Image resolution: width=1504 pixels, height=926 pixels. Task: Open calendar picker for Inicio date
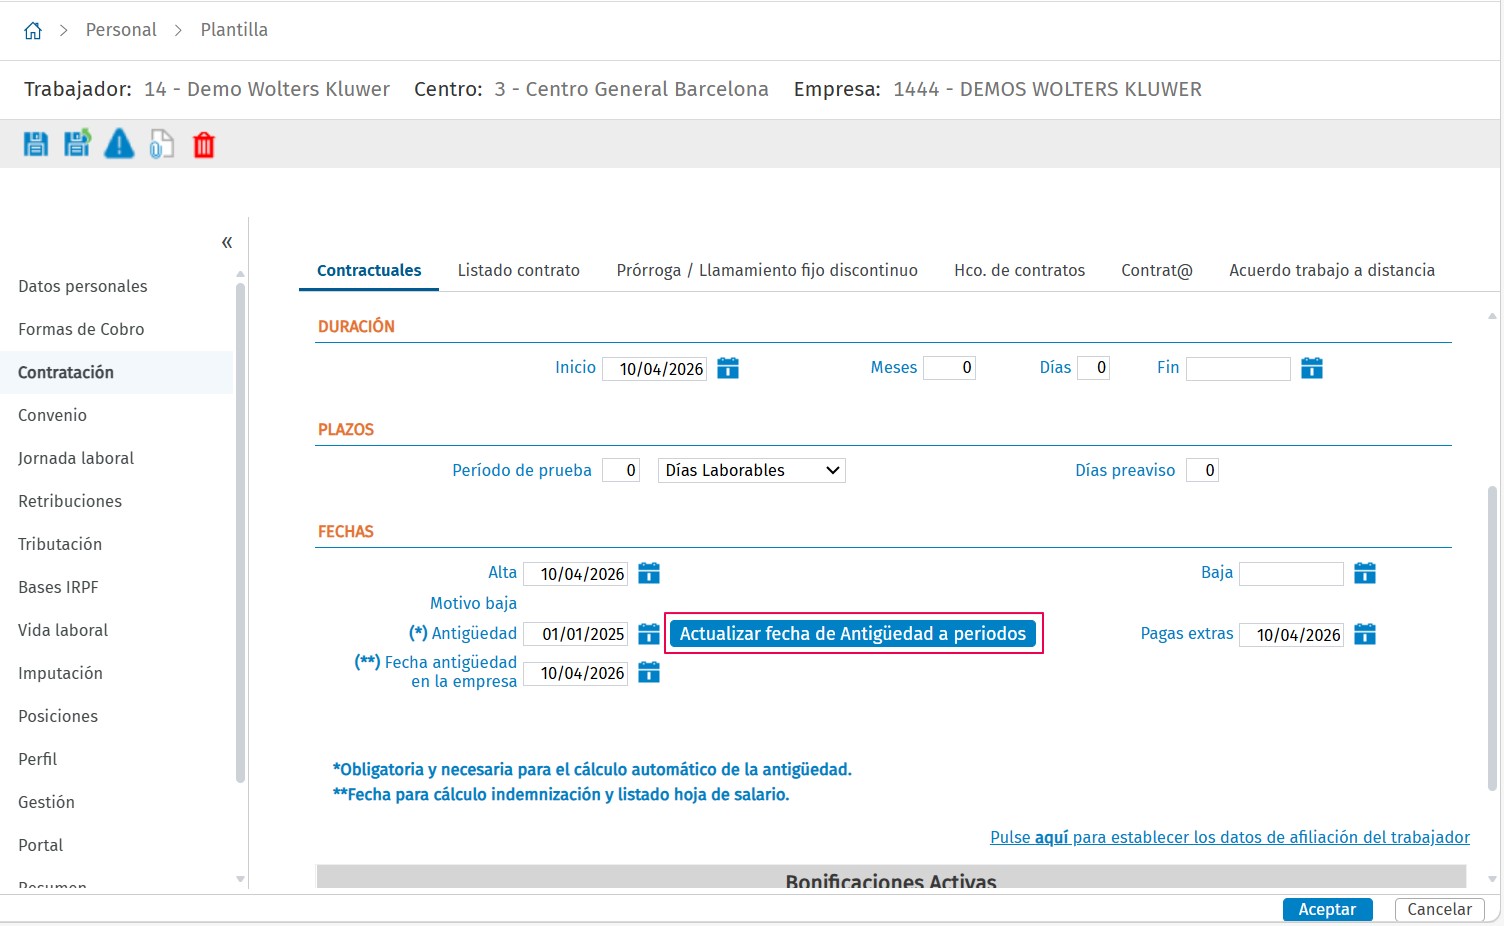click(728, 368)
